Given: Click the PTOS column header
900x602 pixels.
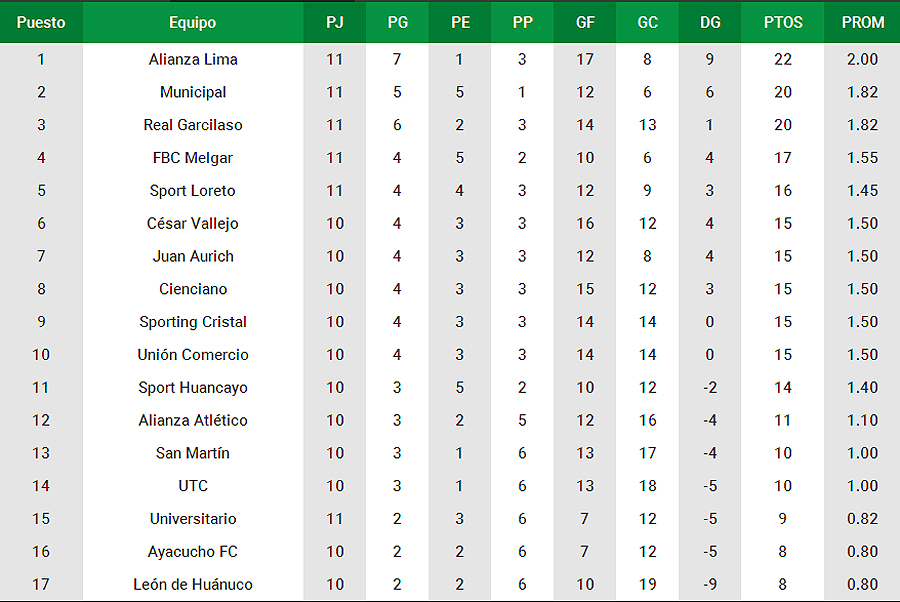Looking at the screenshot, I should pos(783,22).
